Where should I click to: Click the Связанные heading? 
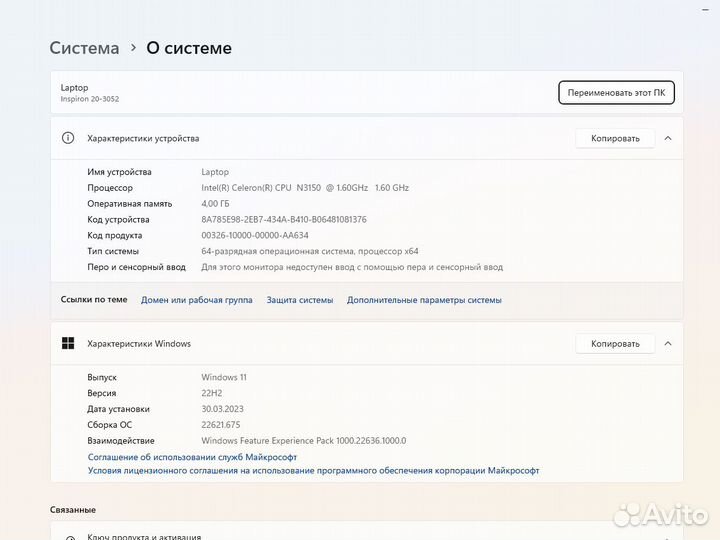point(73,510)
